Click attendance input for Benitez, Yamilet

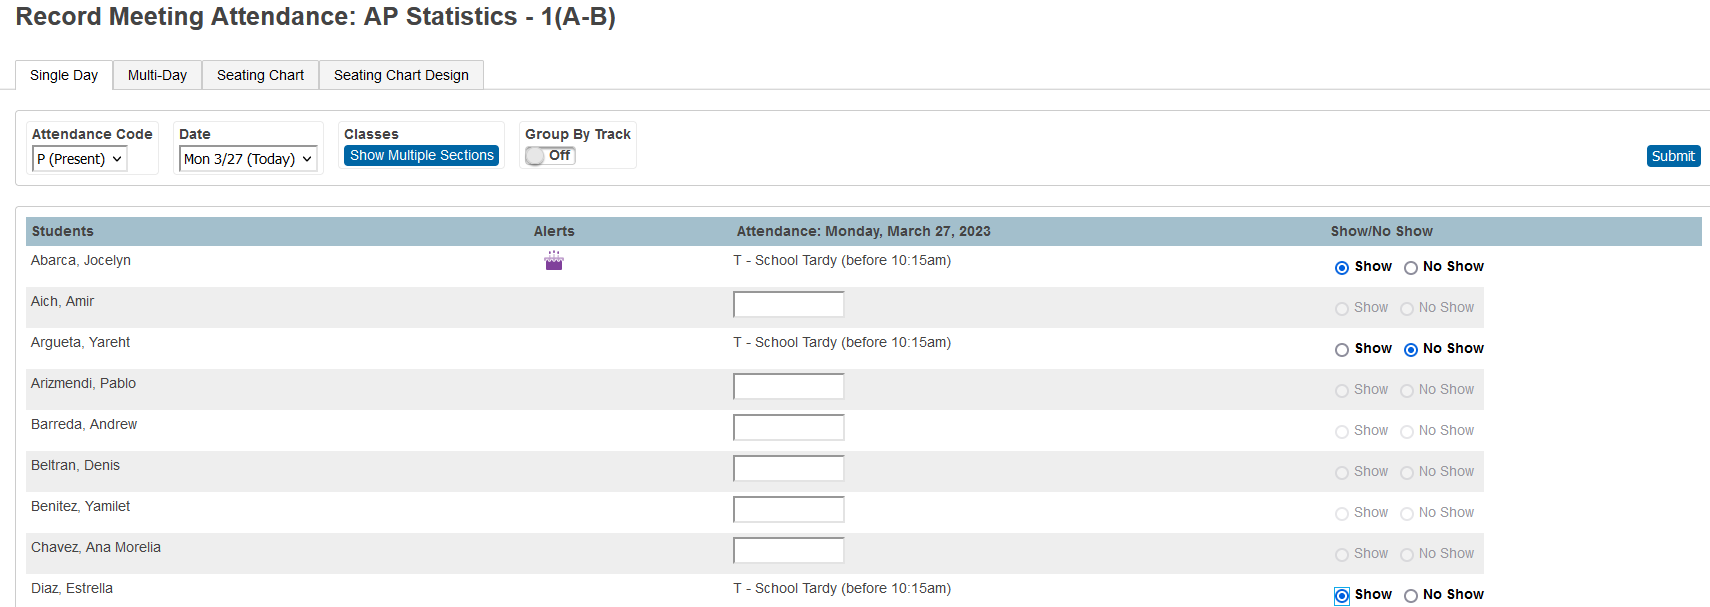click(x=788, y=508)
